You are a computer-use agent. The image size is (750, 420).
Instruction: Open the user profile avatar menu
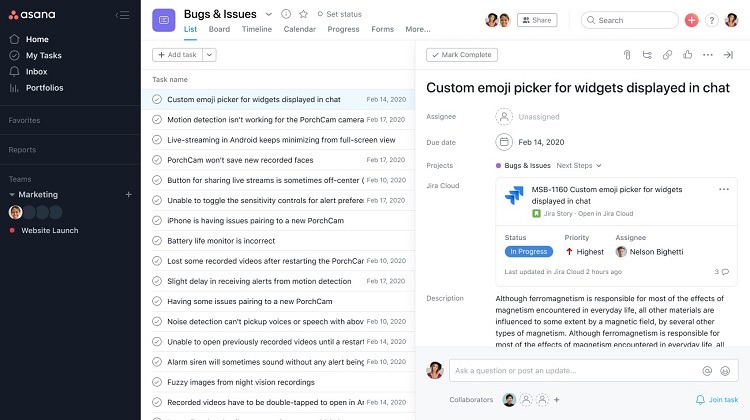click(x=731, y=20)
